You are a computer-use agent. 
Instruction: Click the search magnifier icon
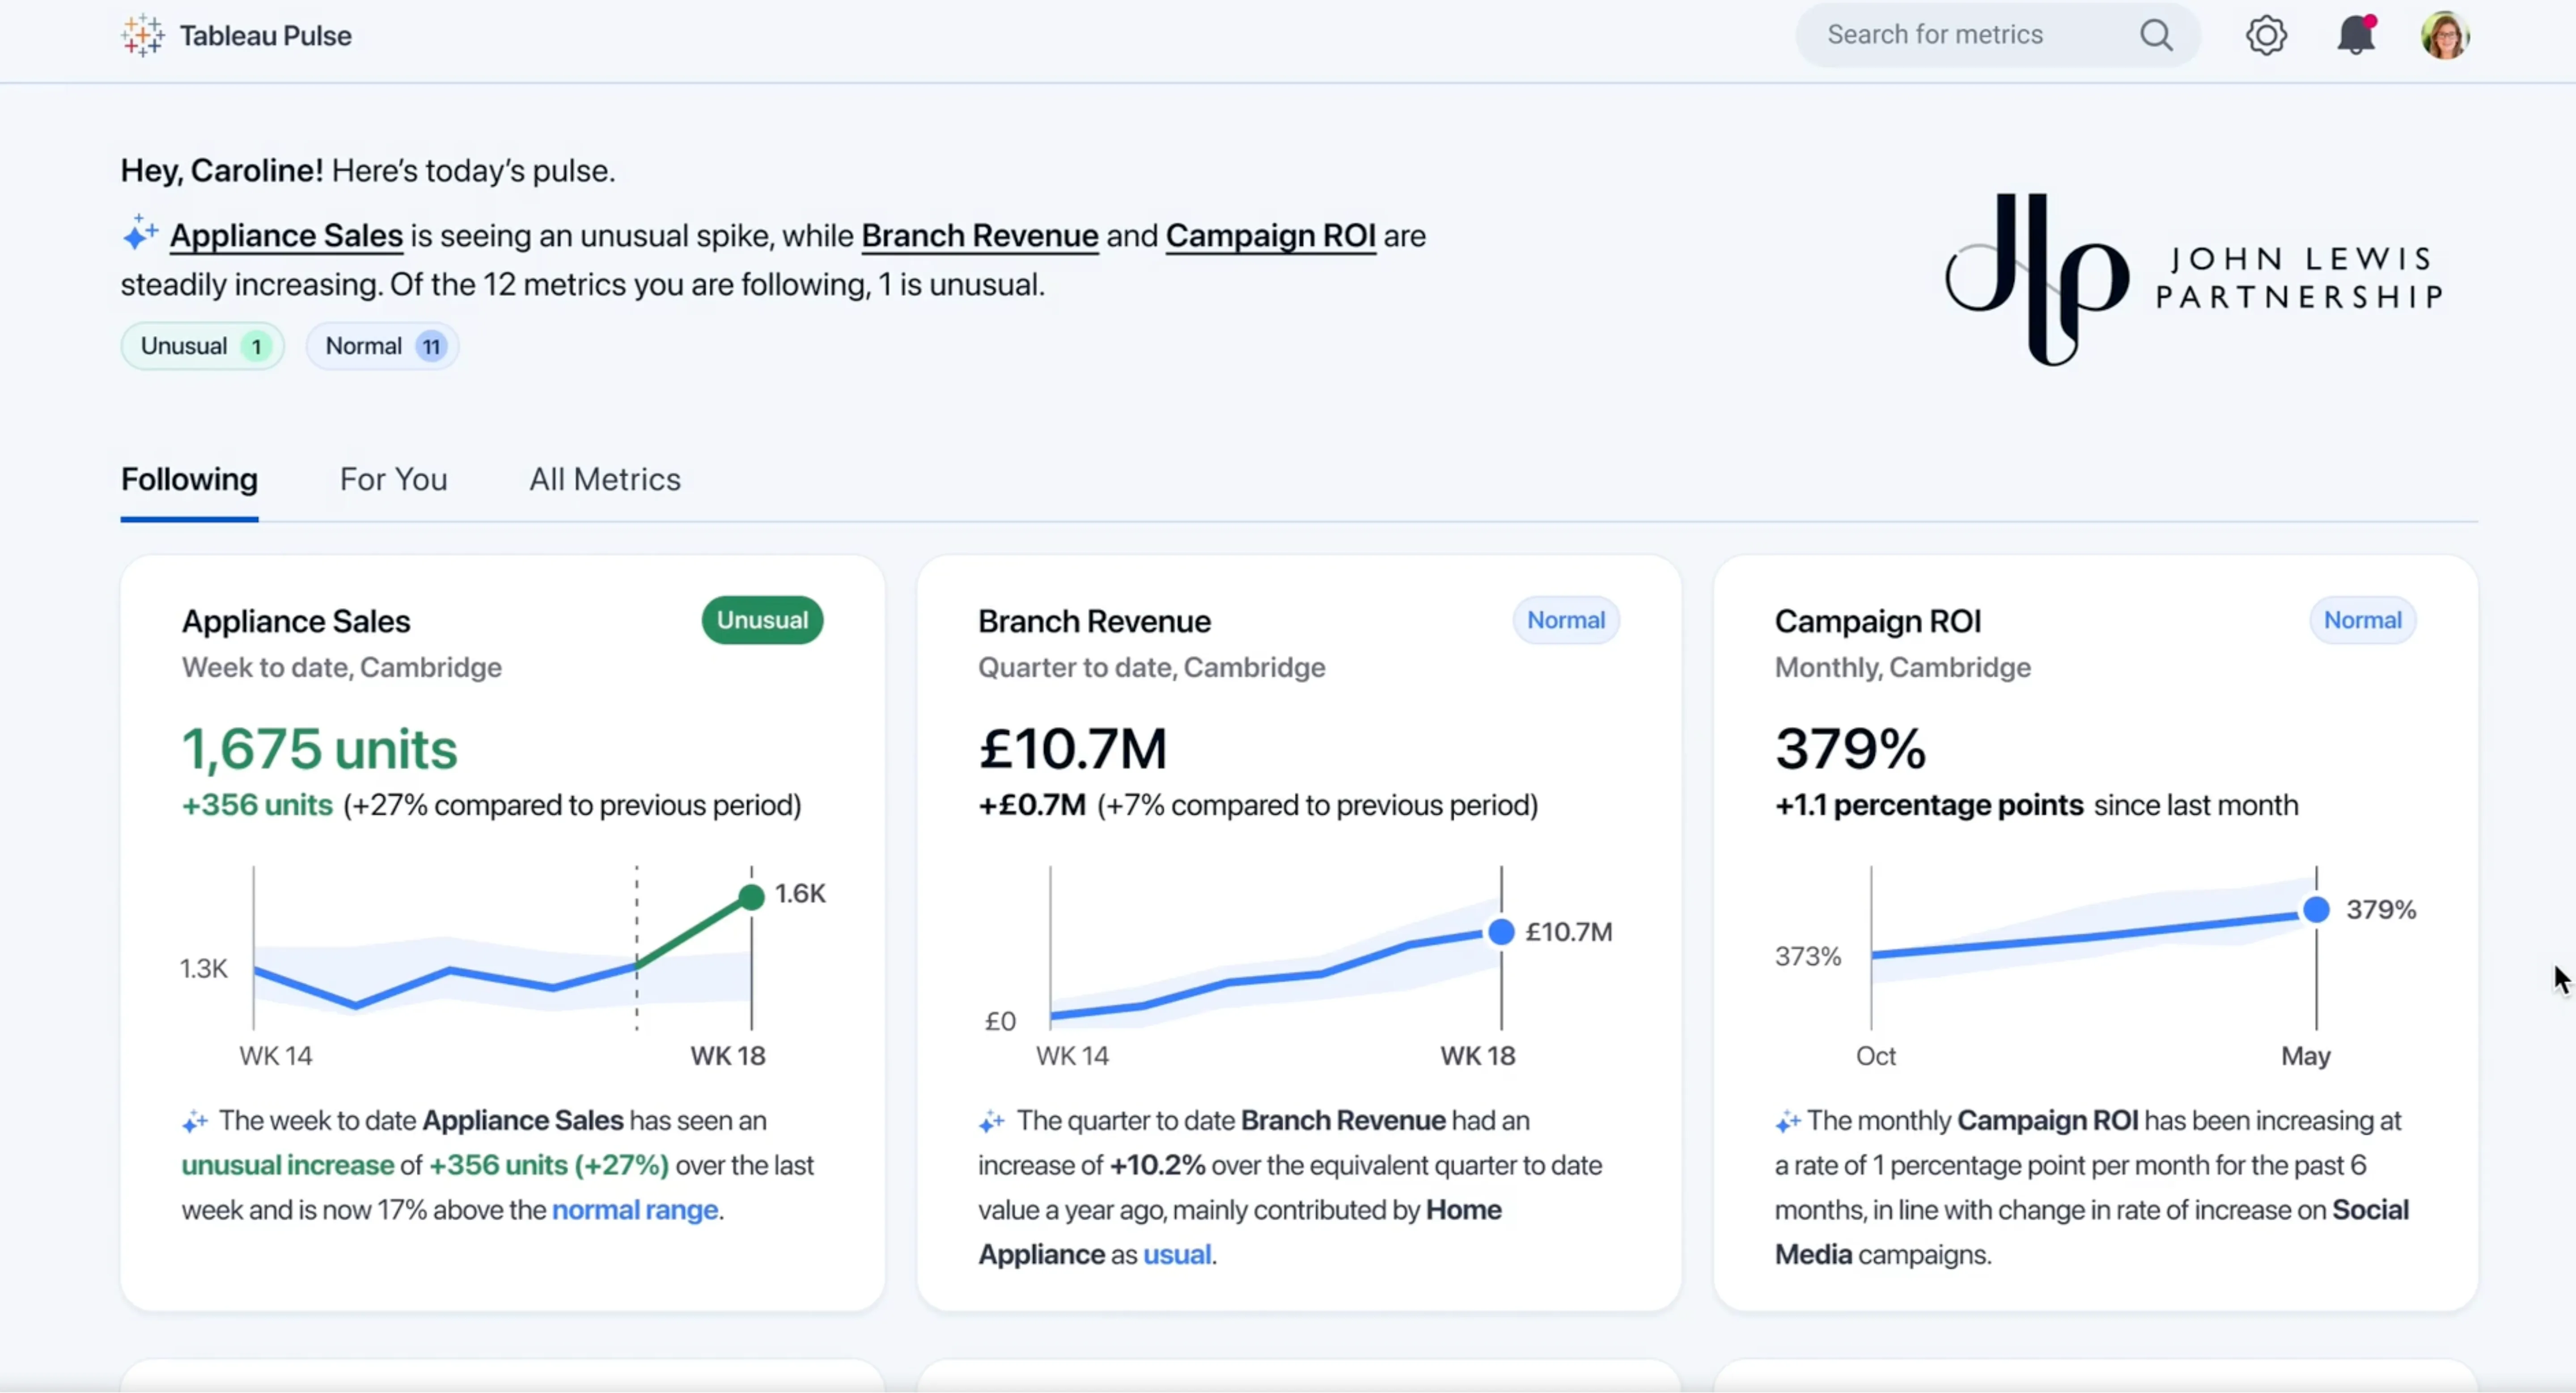click(x=2156, y=35)
